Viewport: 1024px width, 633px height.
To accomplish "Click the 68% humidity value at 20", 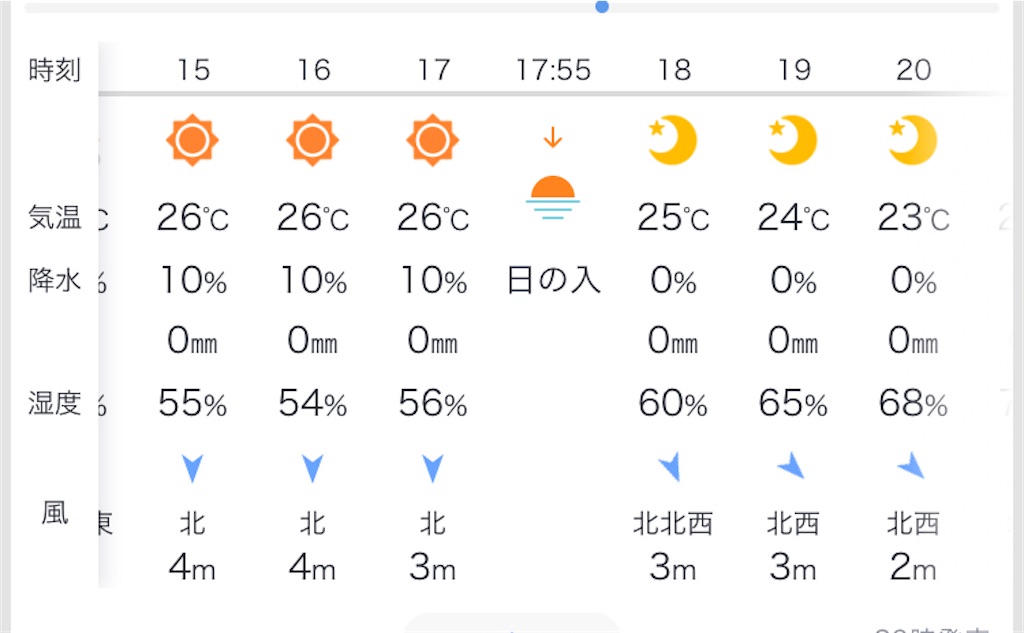I will 913,403.
